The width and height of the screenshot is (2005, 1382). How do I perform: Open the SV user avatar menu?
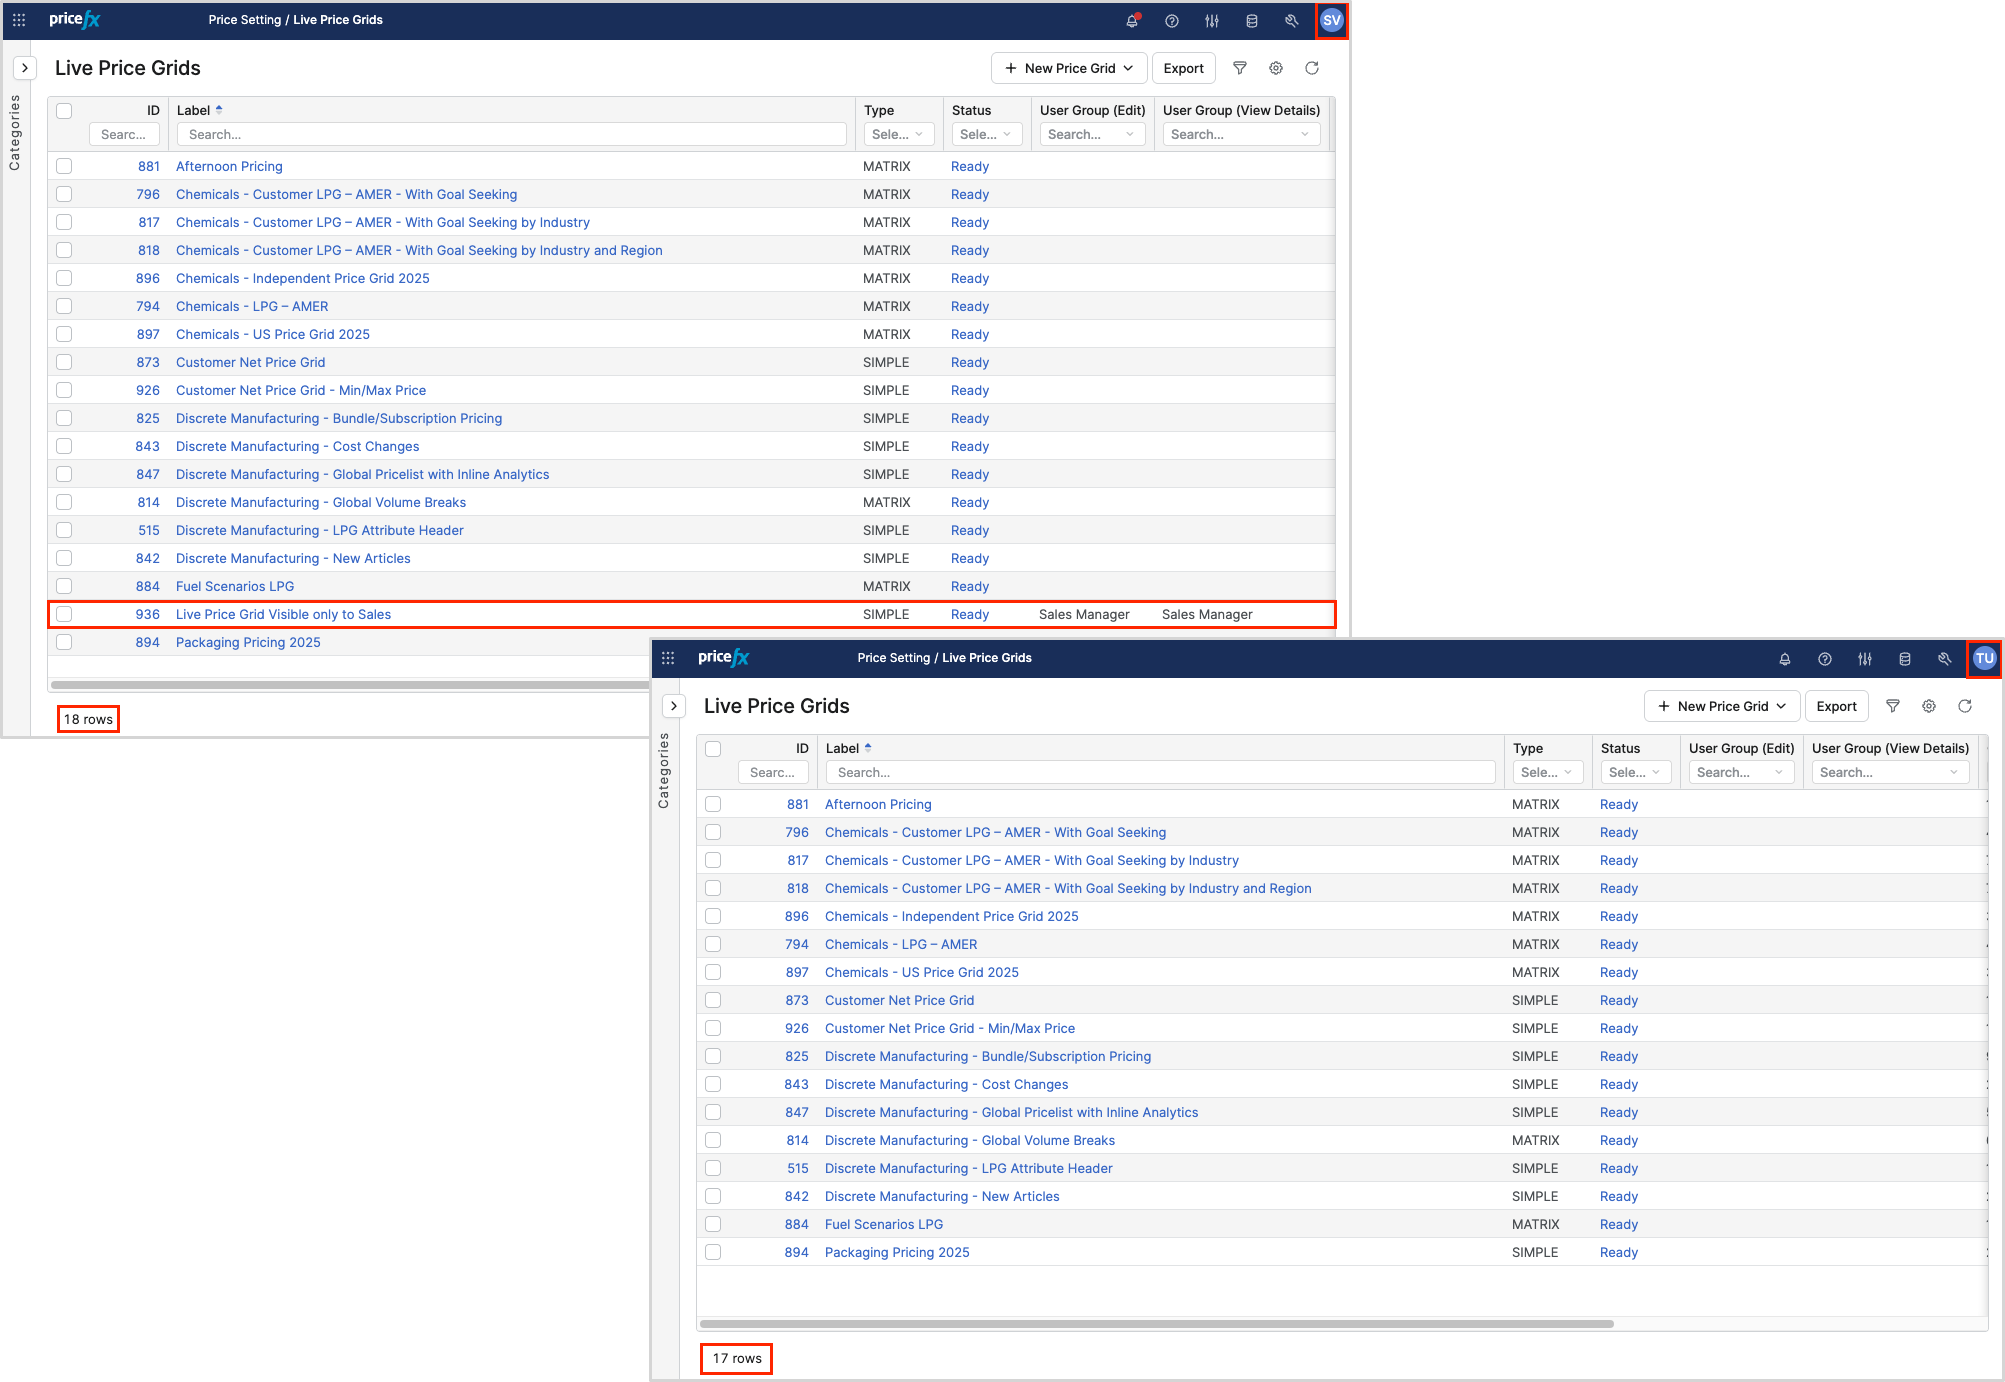click(x=1331, y=20)
